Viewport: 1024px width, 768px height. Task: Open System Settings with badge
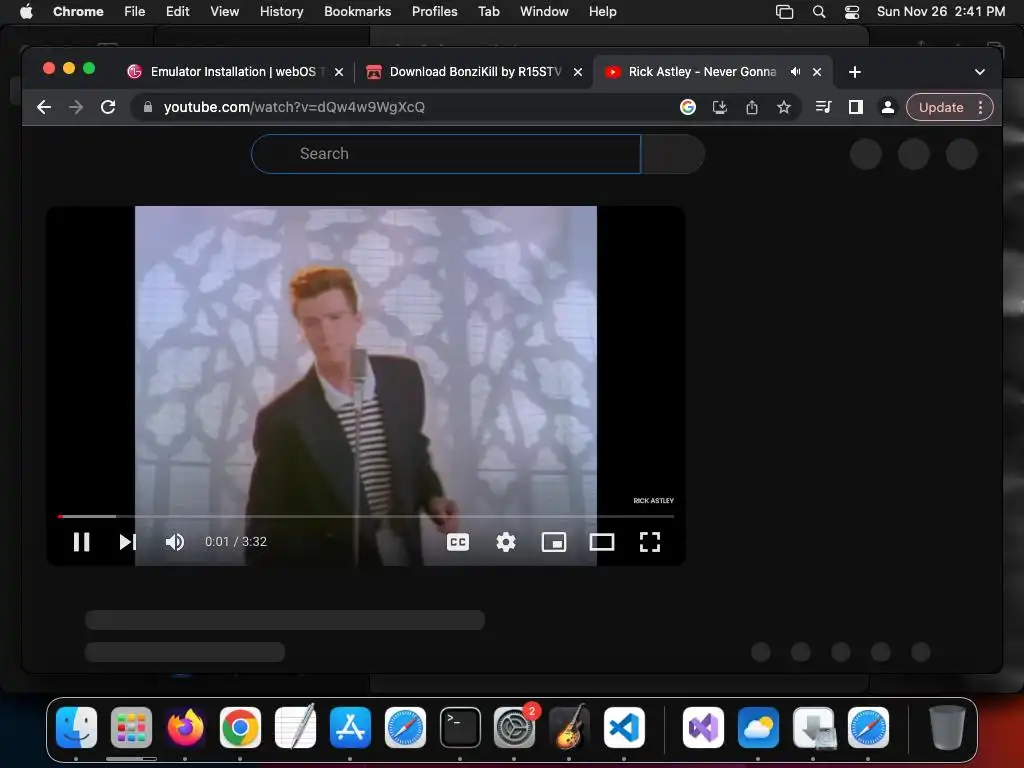coord(515,727)
